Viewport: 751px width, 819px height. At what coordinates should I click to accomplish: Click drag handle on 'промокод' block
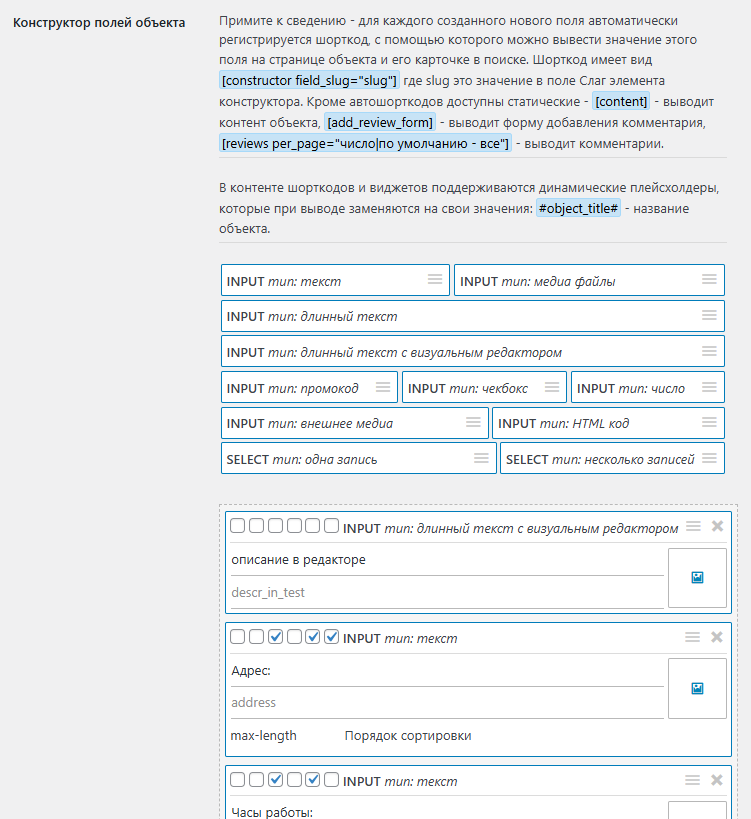pos(383,387)
